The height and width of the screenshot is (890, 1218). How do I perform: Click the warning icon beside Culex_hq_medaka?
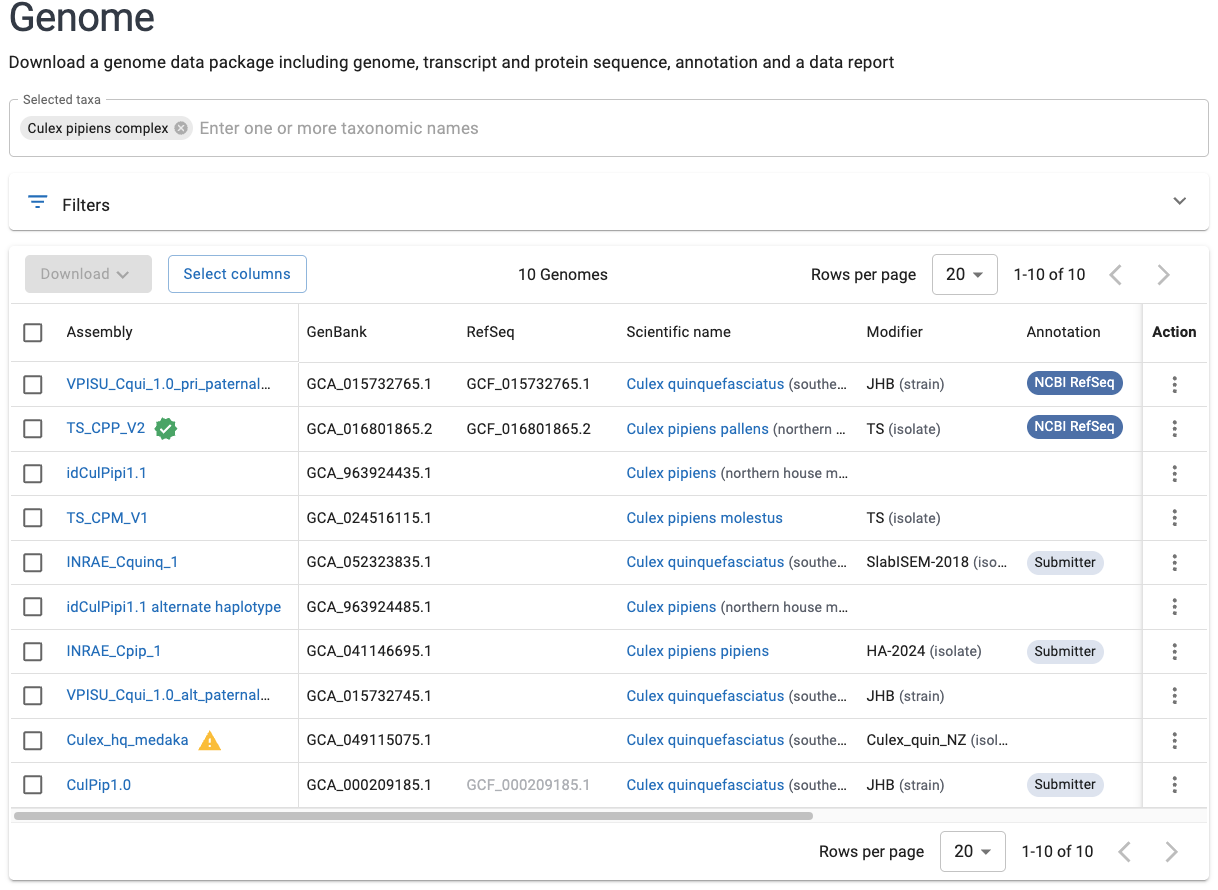point(209,740)
